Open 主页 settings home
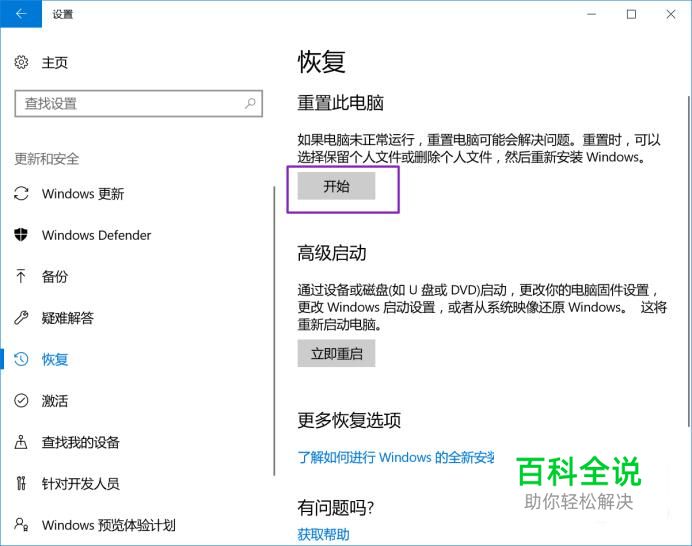Image resolution: width=692 pixels, height=546 pixels. coord(54,62)
